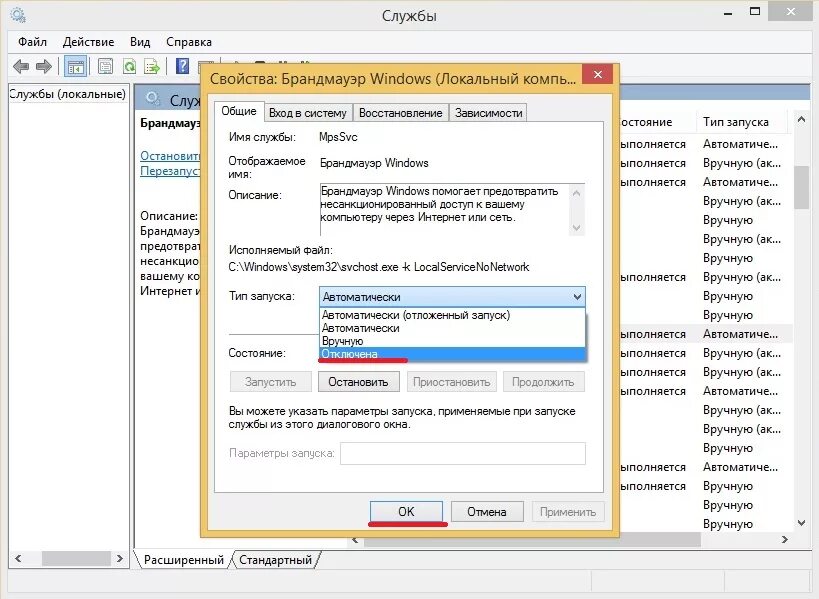819x599 pixels.
Task: Click the Продолжить button
Action: click(543, 382)
